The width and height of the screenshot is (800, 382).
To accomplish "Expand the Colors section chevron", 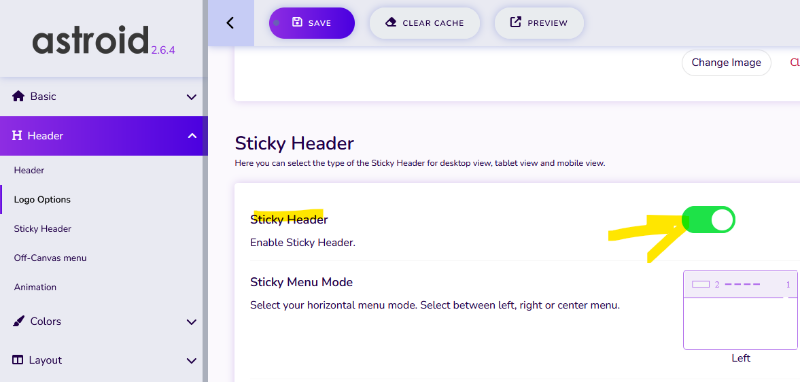I will 191,322.
